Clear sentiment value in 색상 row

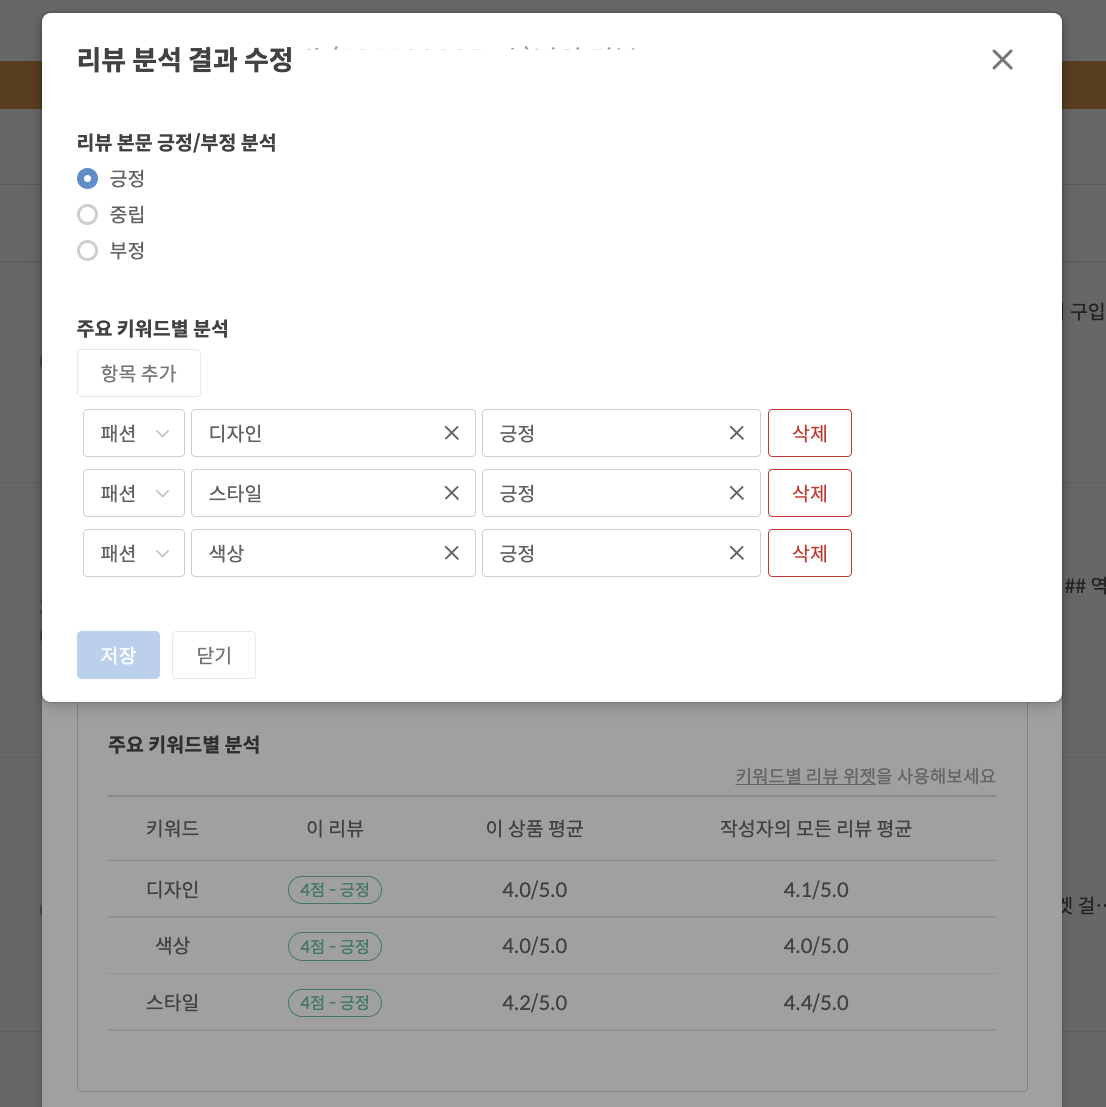pyautogui.click(x=737, y=553)
